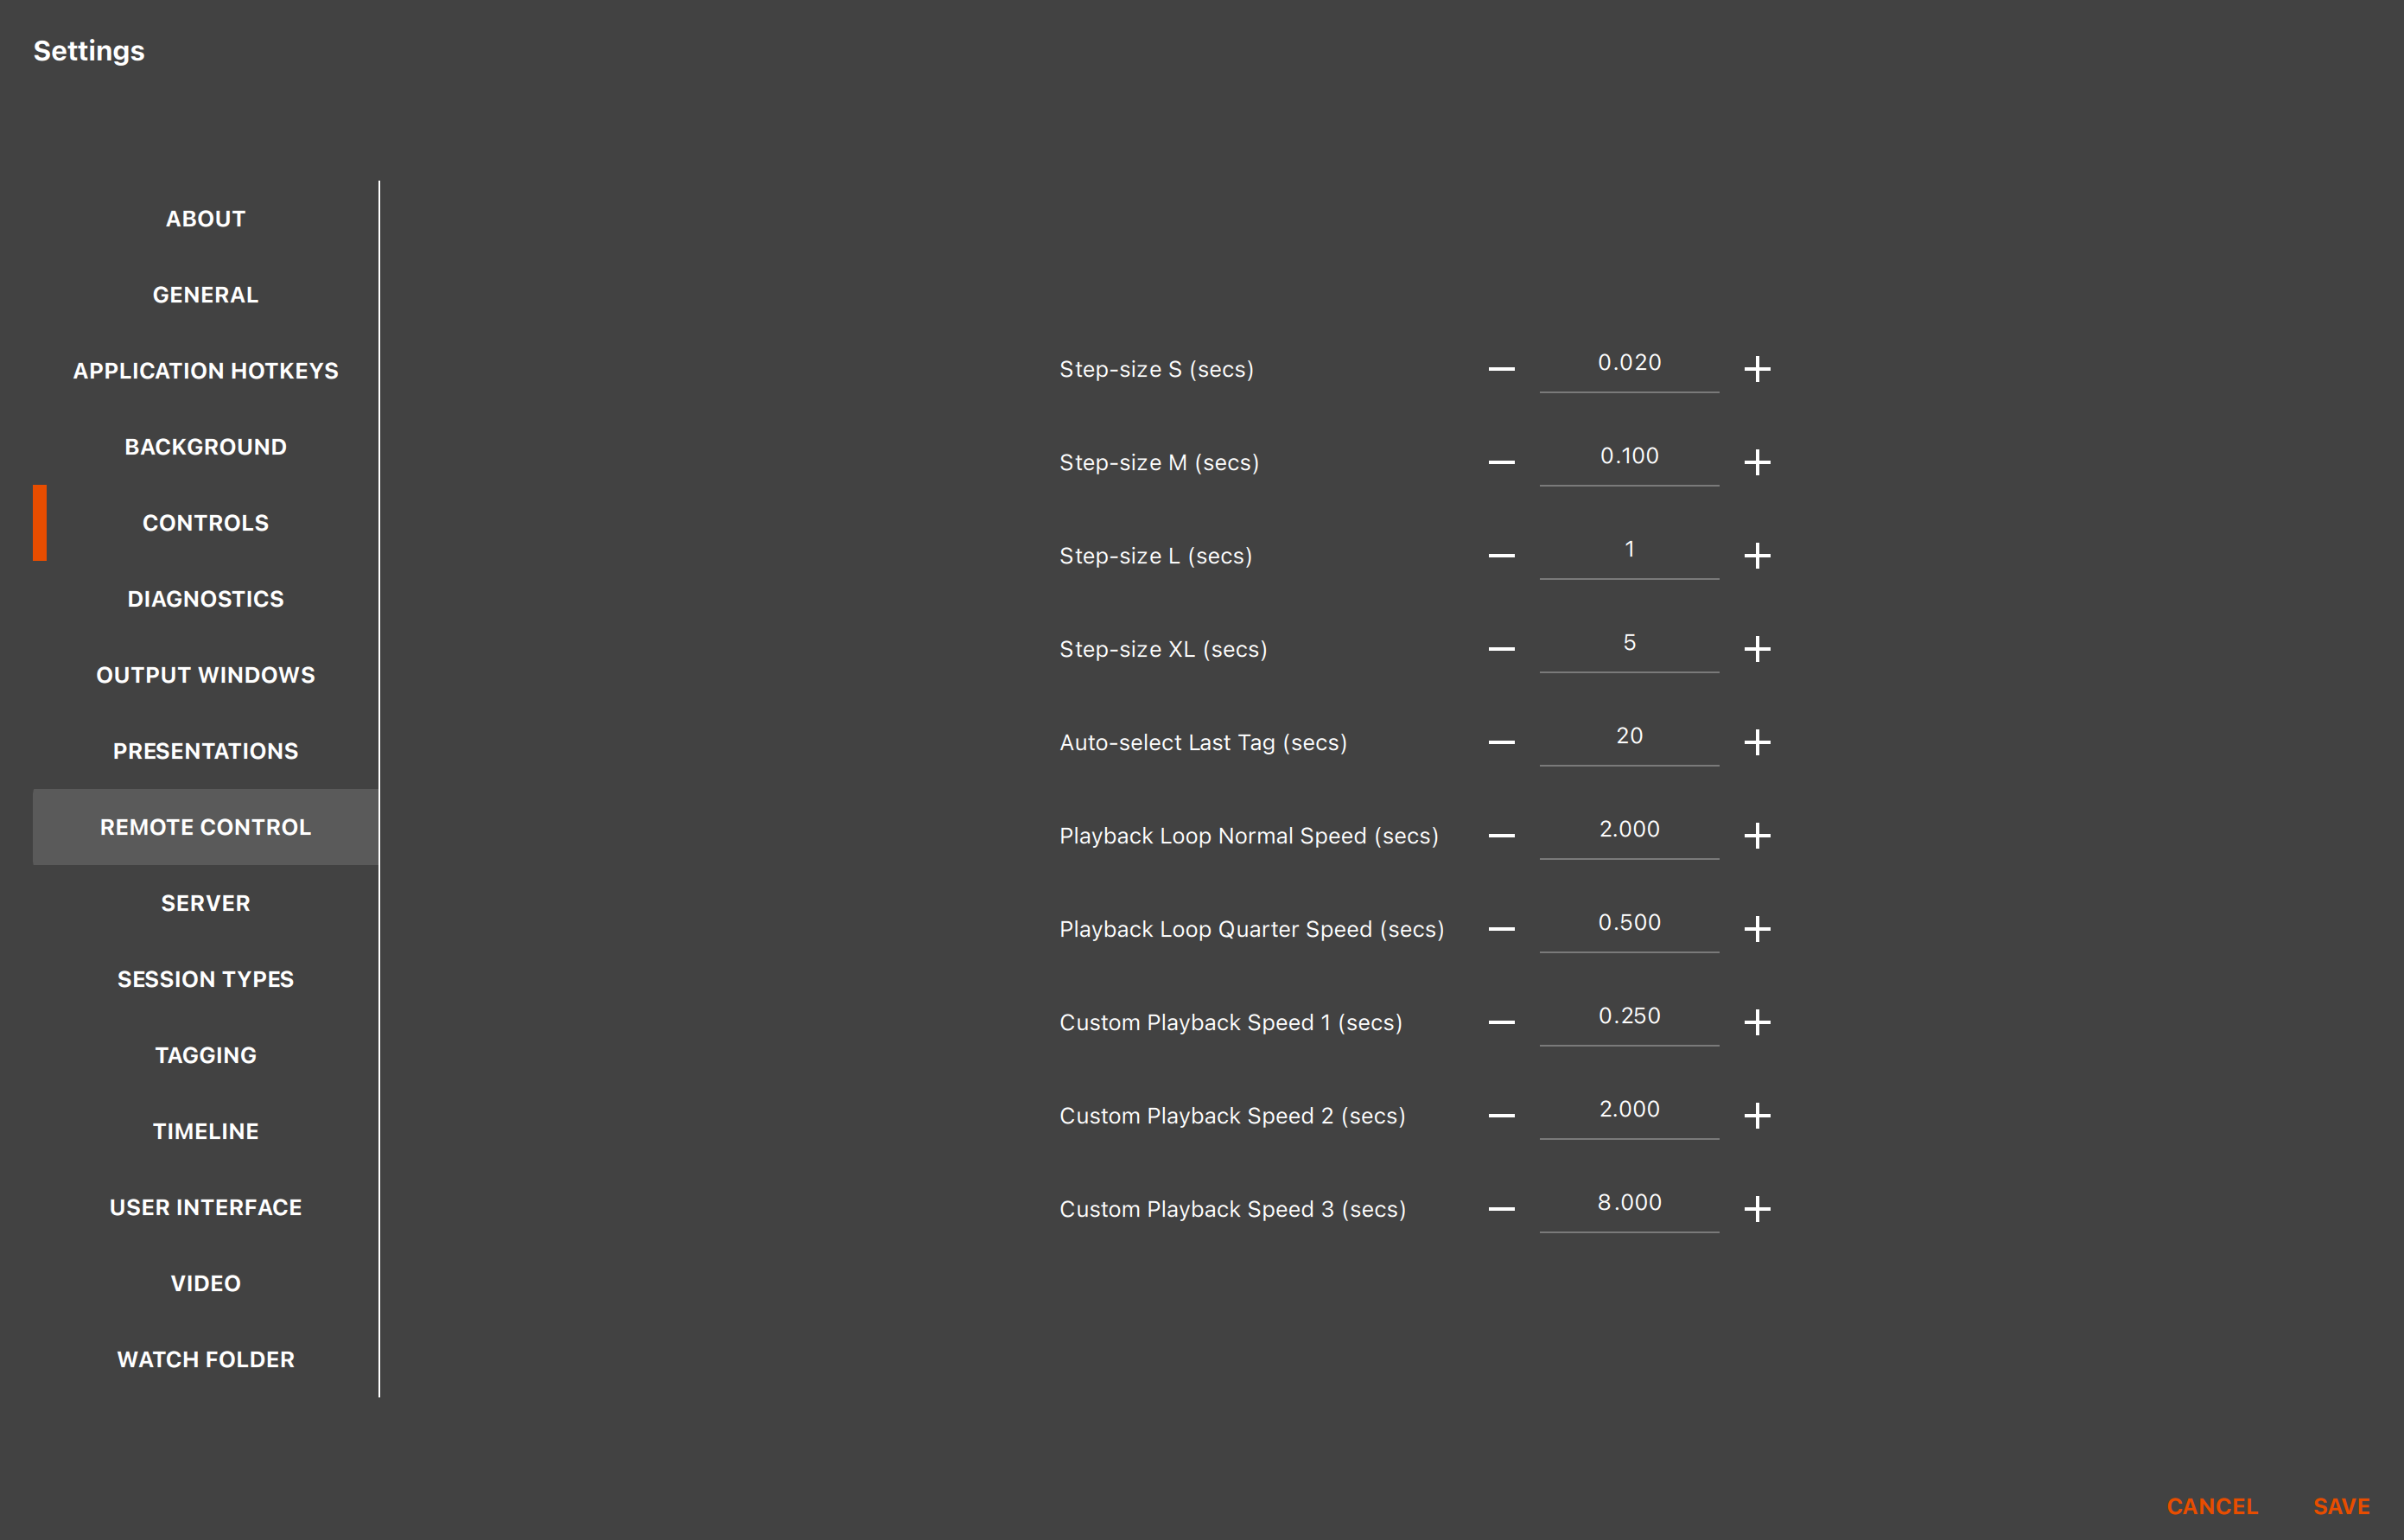Decrease Custom Playback Speed 1 value
This screenshot has height=1540, width=2404.
pyautogui.click(x=1501, y=1022)
